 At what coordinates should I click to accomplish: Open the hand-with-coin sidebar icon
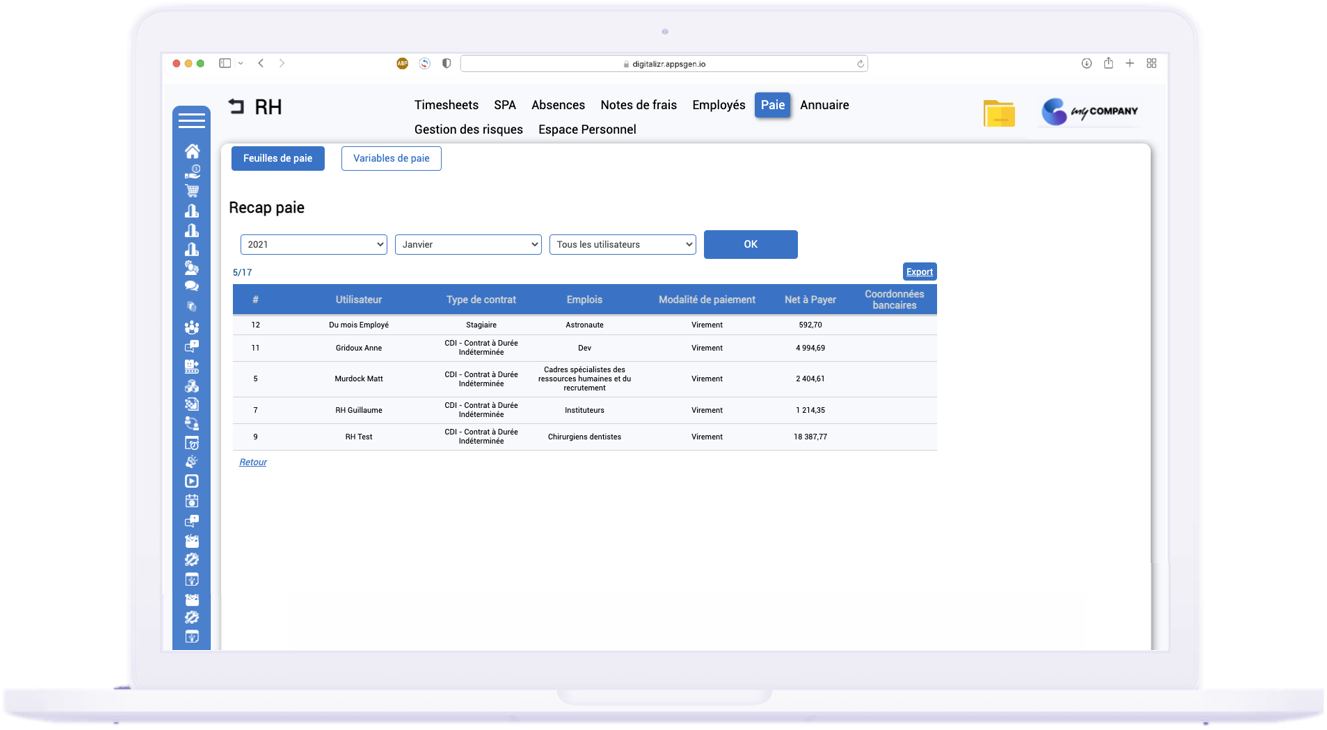(192, 171)
